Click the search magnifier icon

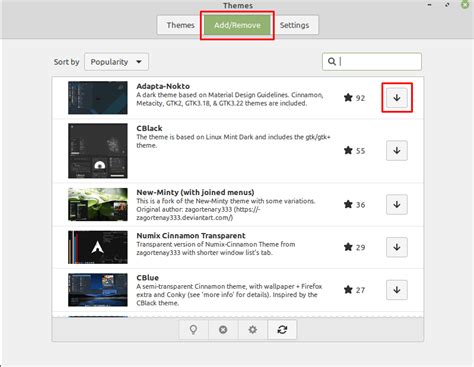(x=332, y=62)
